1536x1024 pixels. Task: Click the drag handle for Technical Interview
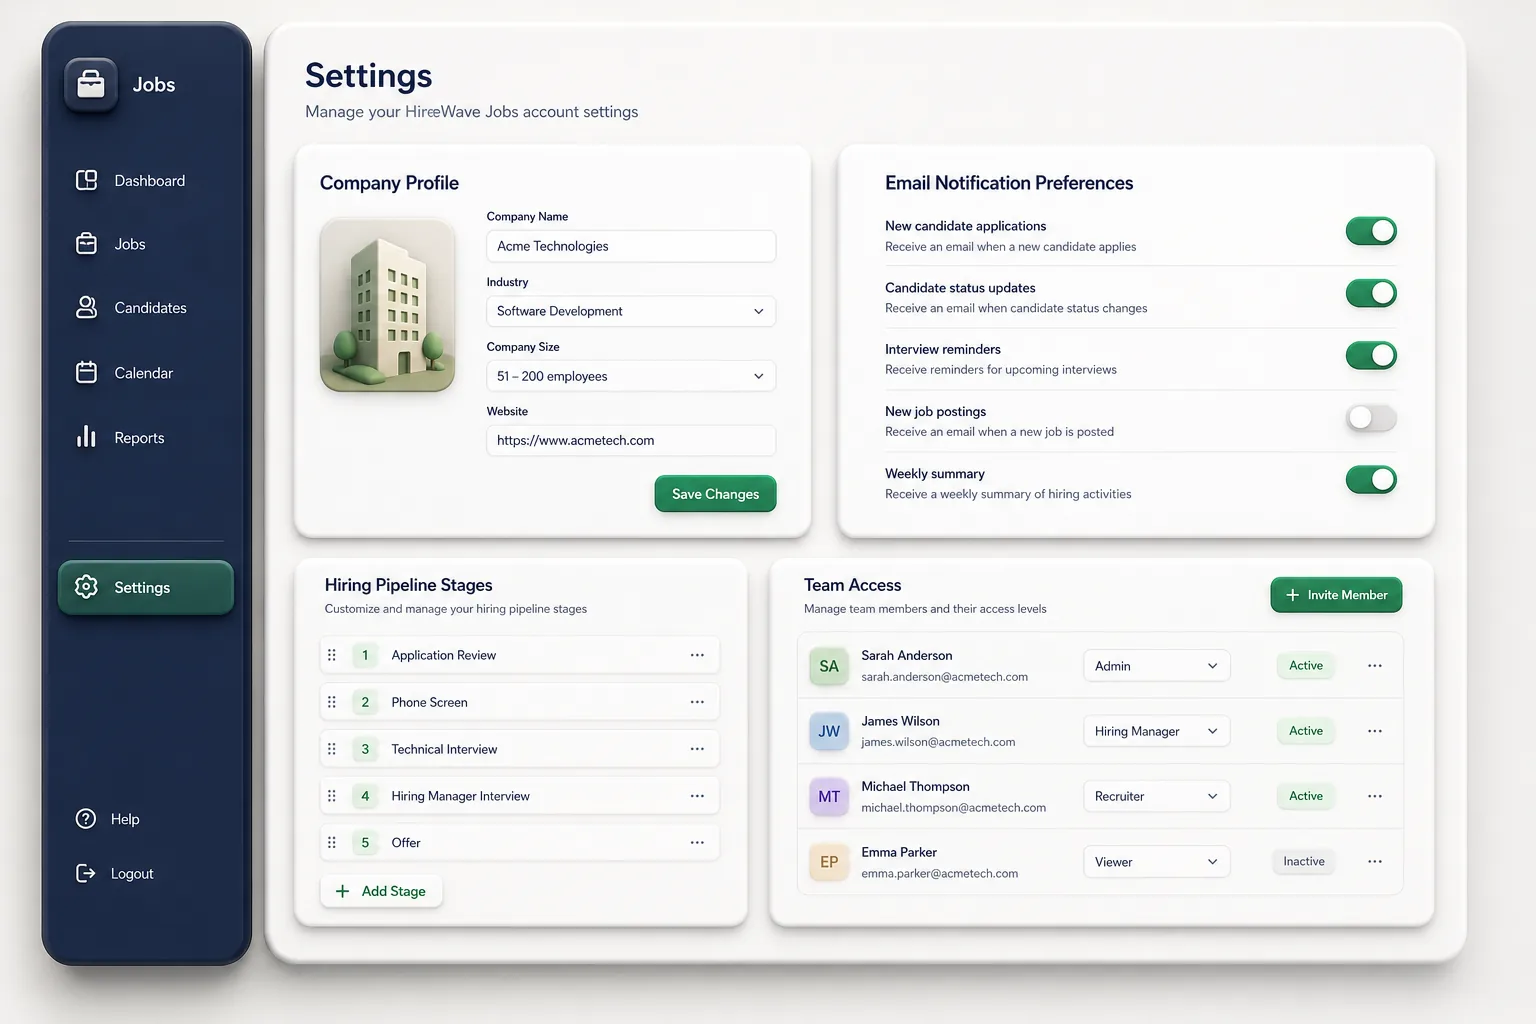[332, 749]
